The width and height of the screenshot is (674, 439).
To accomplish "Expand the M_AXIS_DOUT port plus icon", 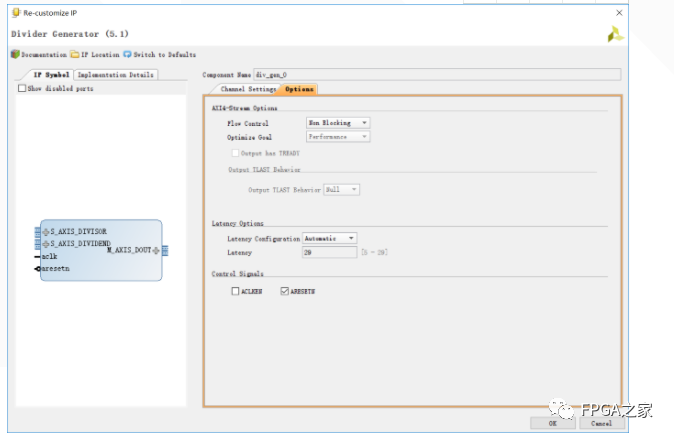I will (155, 250).
